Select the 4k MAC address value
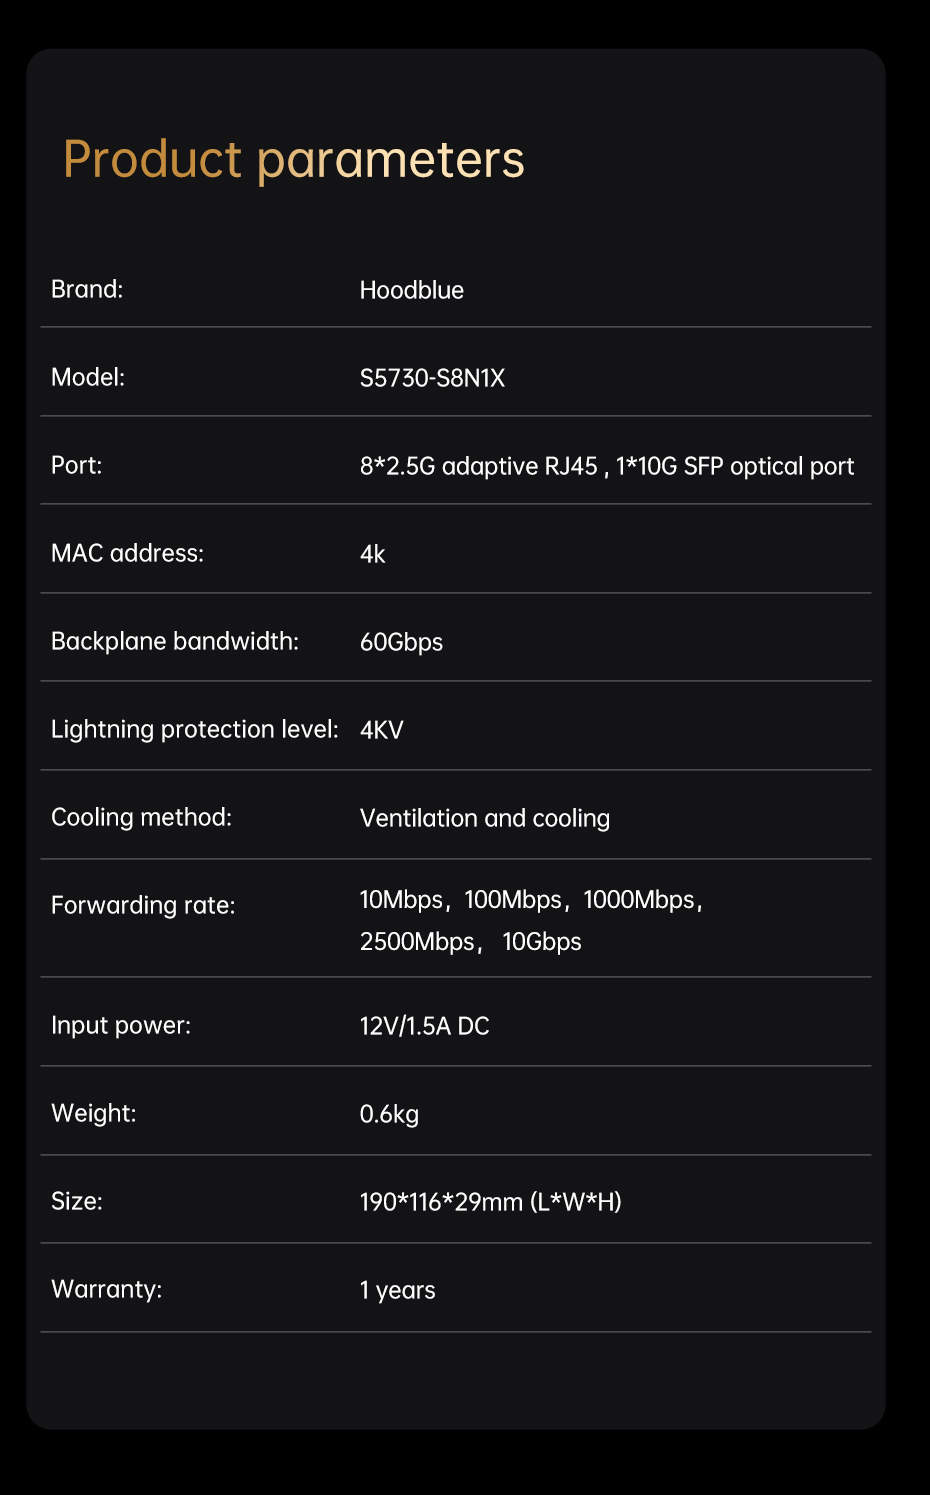 point(372,554)
